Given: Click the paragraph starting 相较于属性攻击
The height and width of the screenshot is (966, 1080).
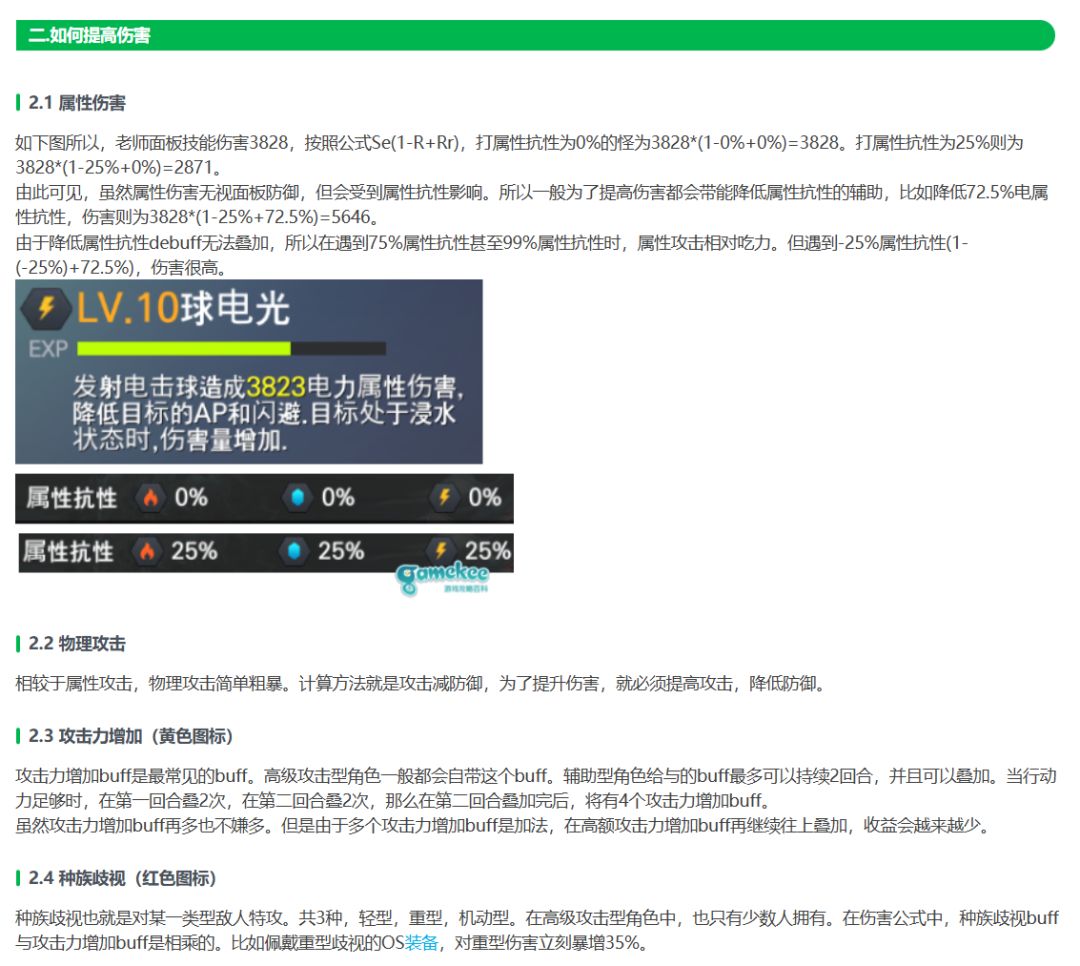Looking at the screenshot, I should [420, 684].
